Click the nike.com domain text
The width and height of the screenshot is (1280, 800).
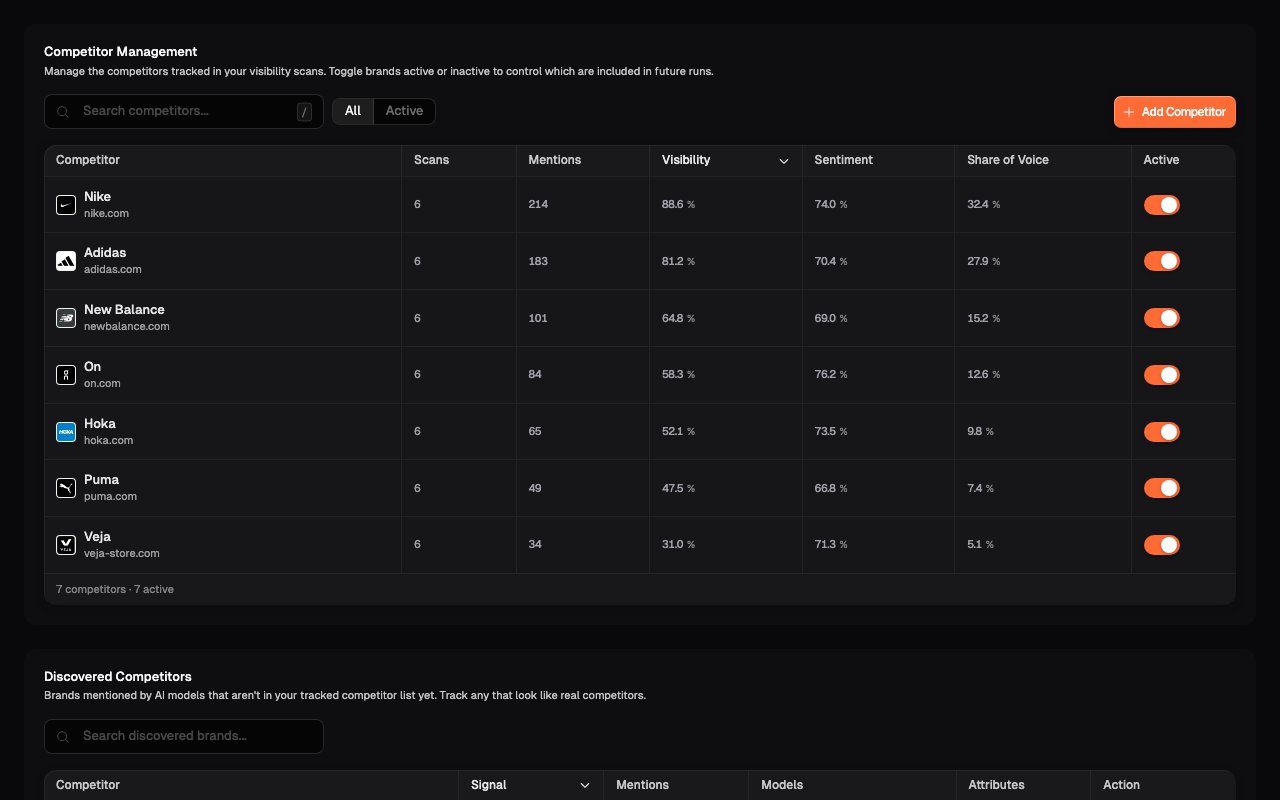pos(106,213)
